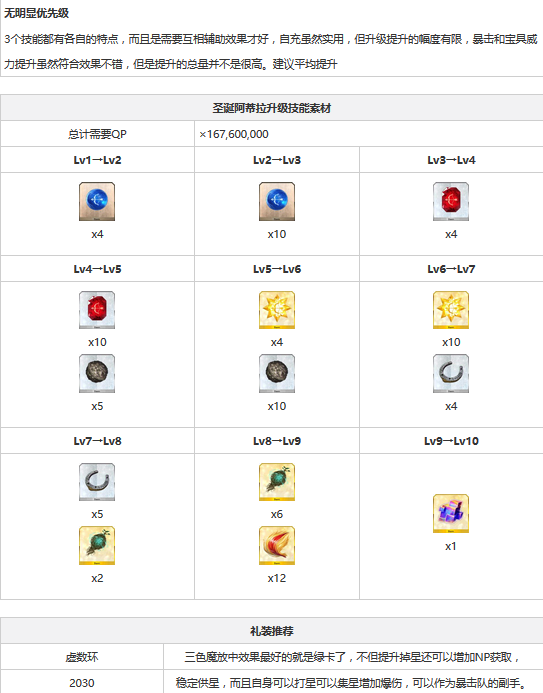Click the green seed material under Lv7→Lv8

97,545
